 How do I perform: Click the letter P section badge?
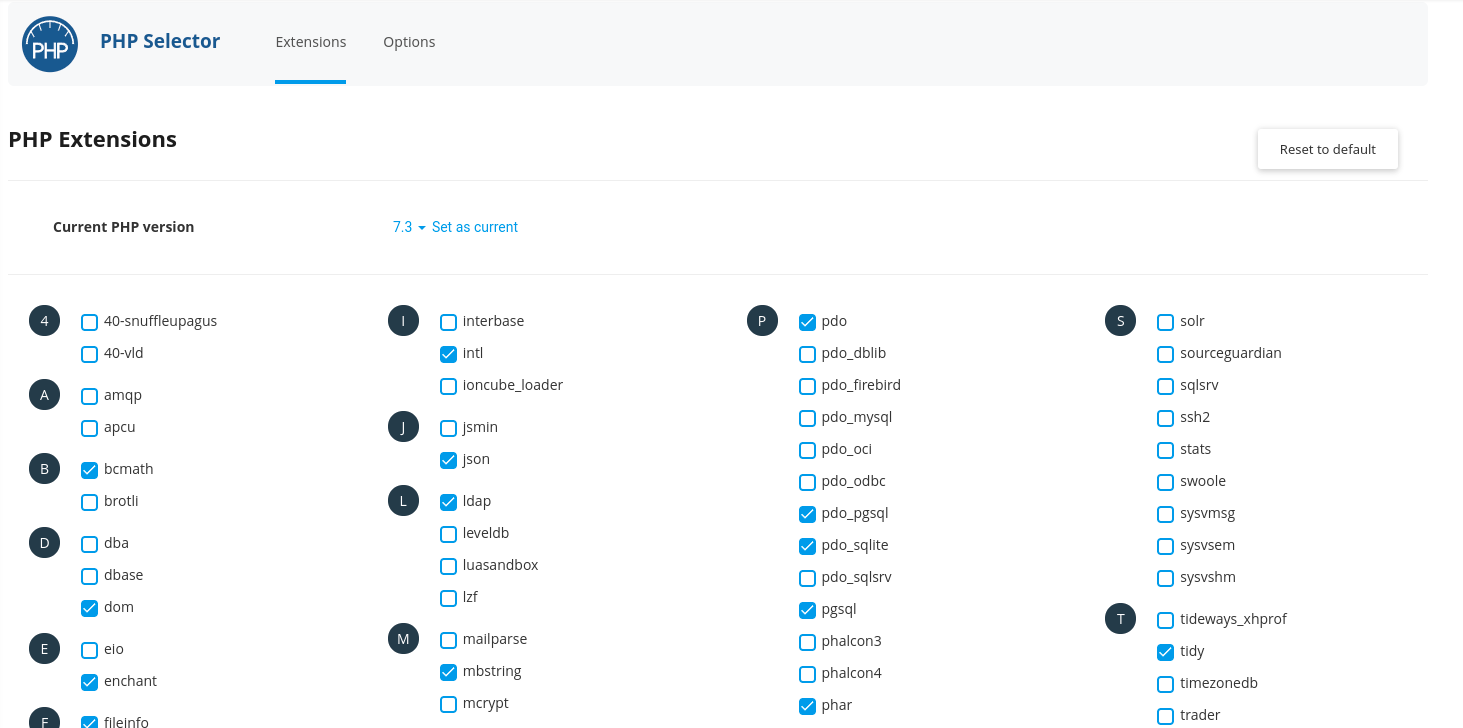pos(762,322)
